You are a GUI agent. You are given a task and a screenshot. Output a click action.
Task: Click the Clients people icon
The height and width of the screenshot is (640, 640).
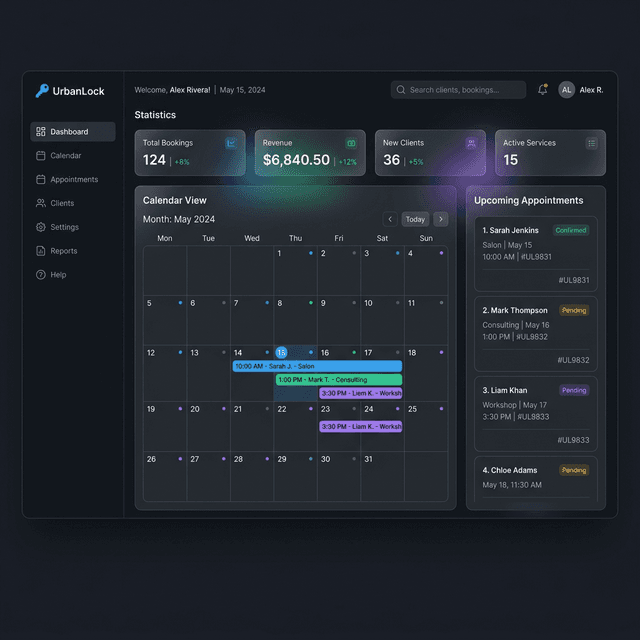[41, 203]
